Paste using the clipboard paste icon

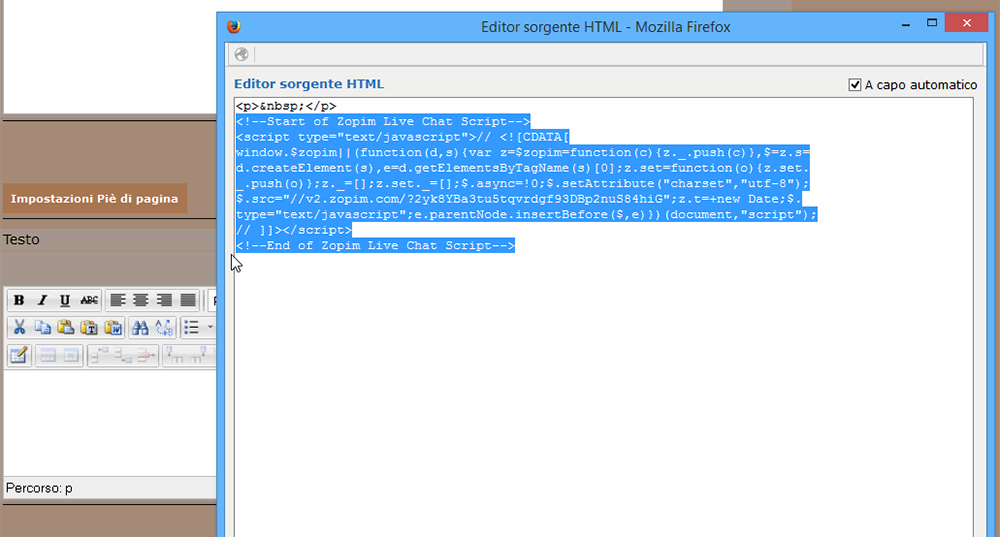(x=65, y=328)
